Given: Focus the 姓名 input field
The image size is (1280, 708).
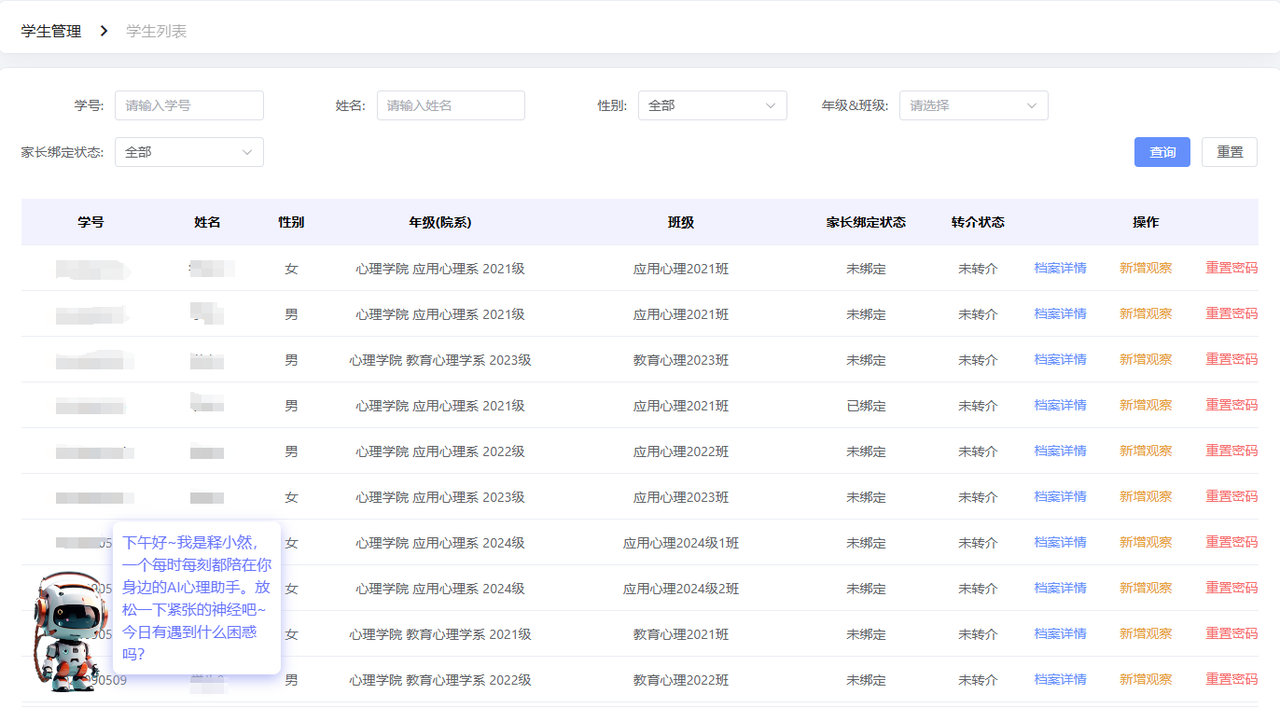Looking at the screenshot, I should tap(451, 105).
